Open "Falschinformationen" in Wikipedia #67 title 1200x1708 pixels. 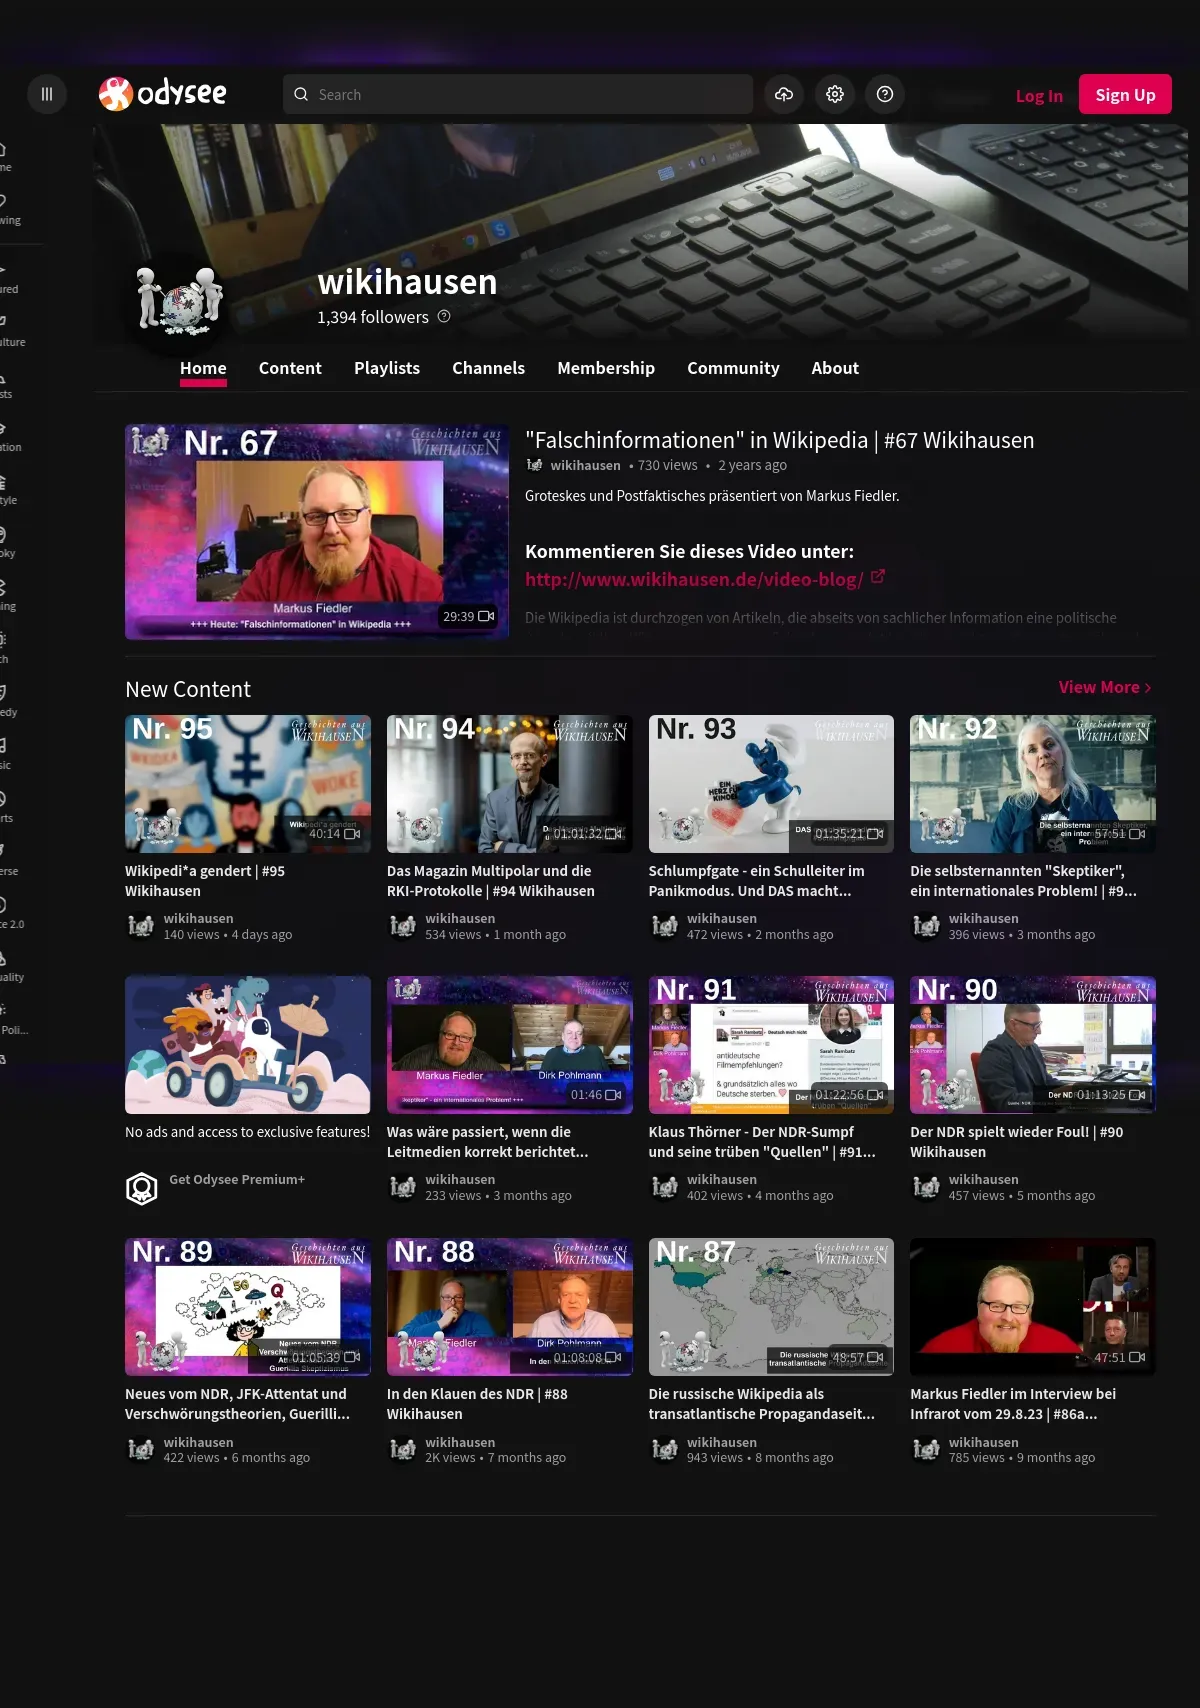point(780,440)
